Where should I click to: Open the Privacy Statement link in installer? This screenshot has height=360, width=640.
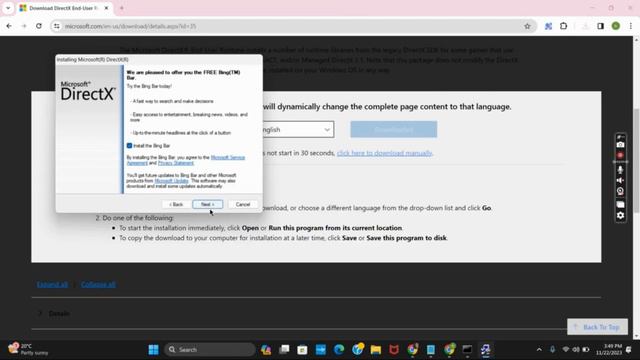[176, 163]
